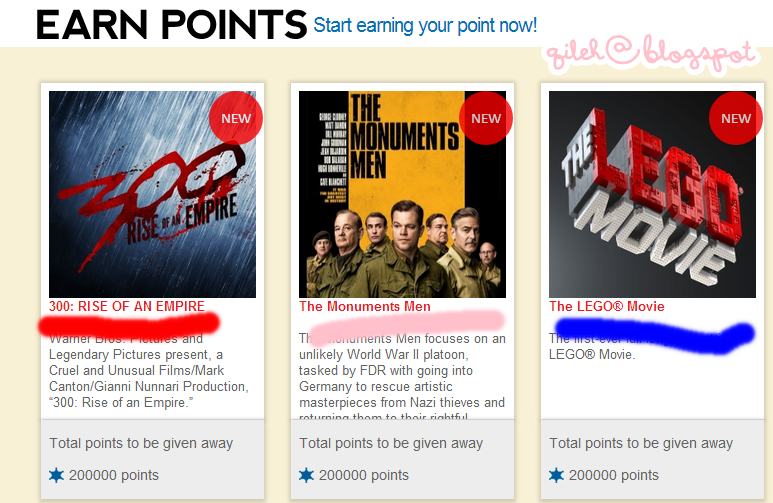Click 'Start earning your point now!' text

pyautogui.click(x=425, y=25)
